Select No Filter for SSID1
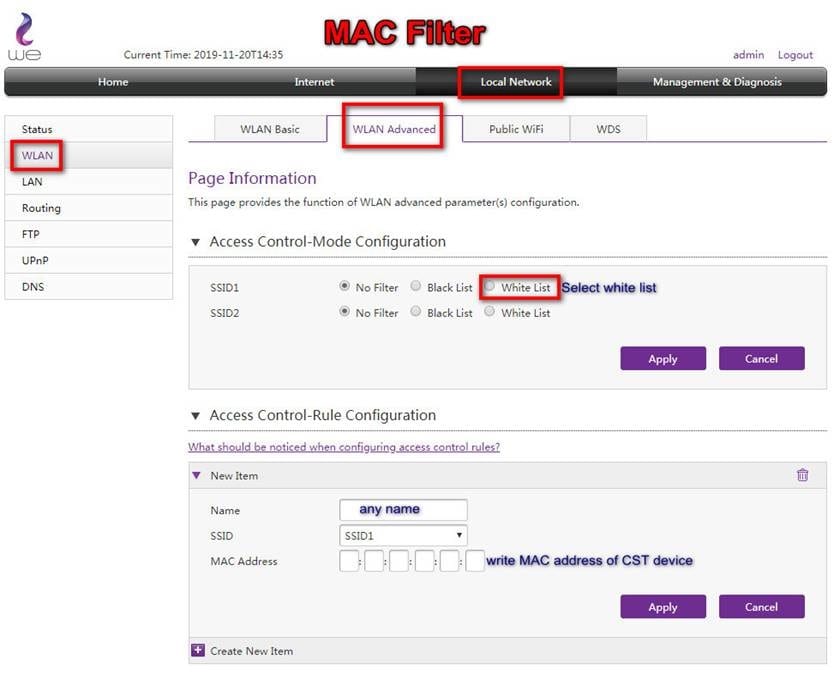This screenshot has height=676, width=834. pos(344,286)
